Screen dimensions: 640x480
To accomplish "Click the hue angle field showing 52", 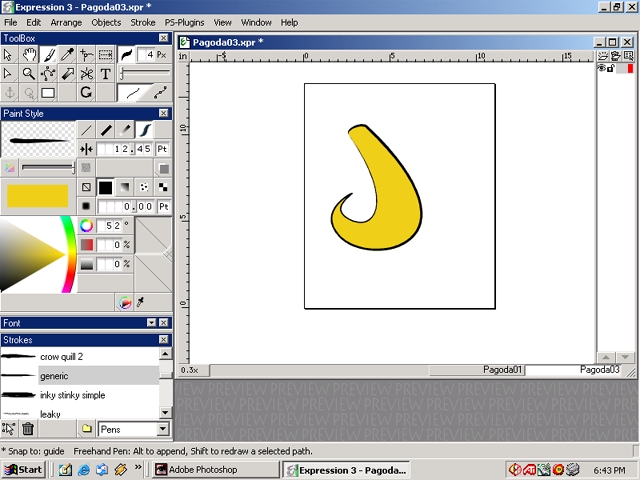I will 109,225.
